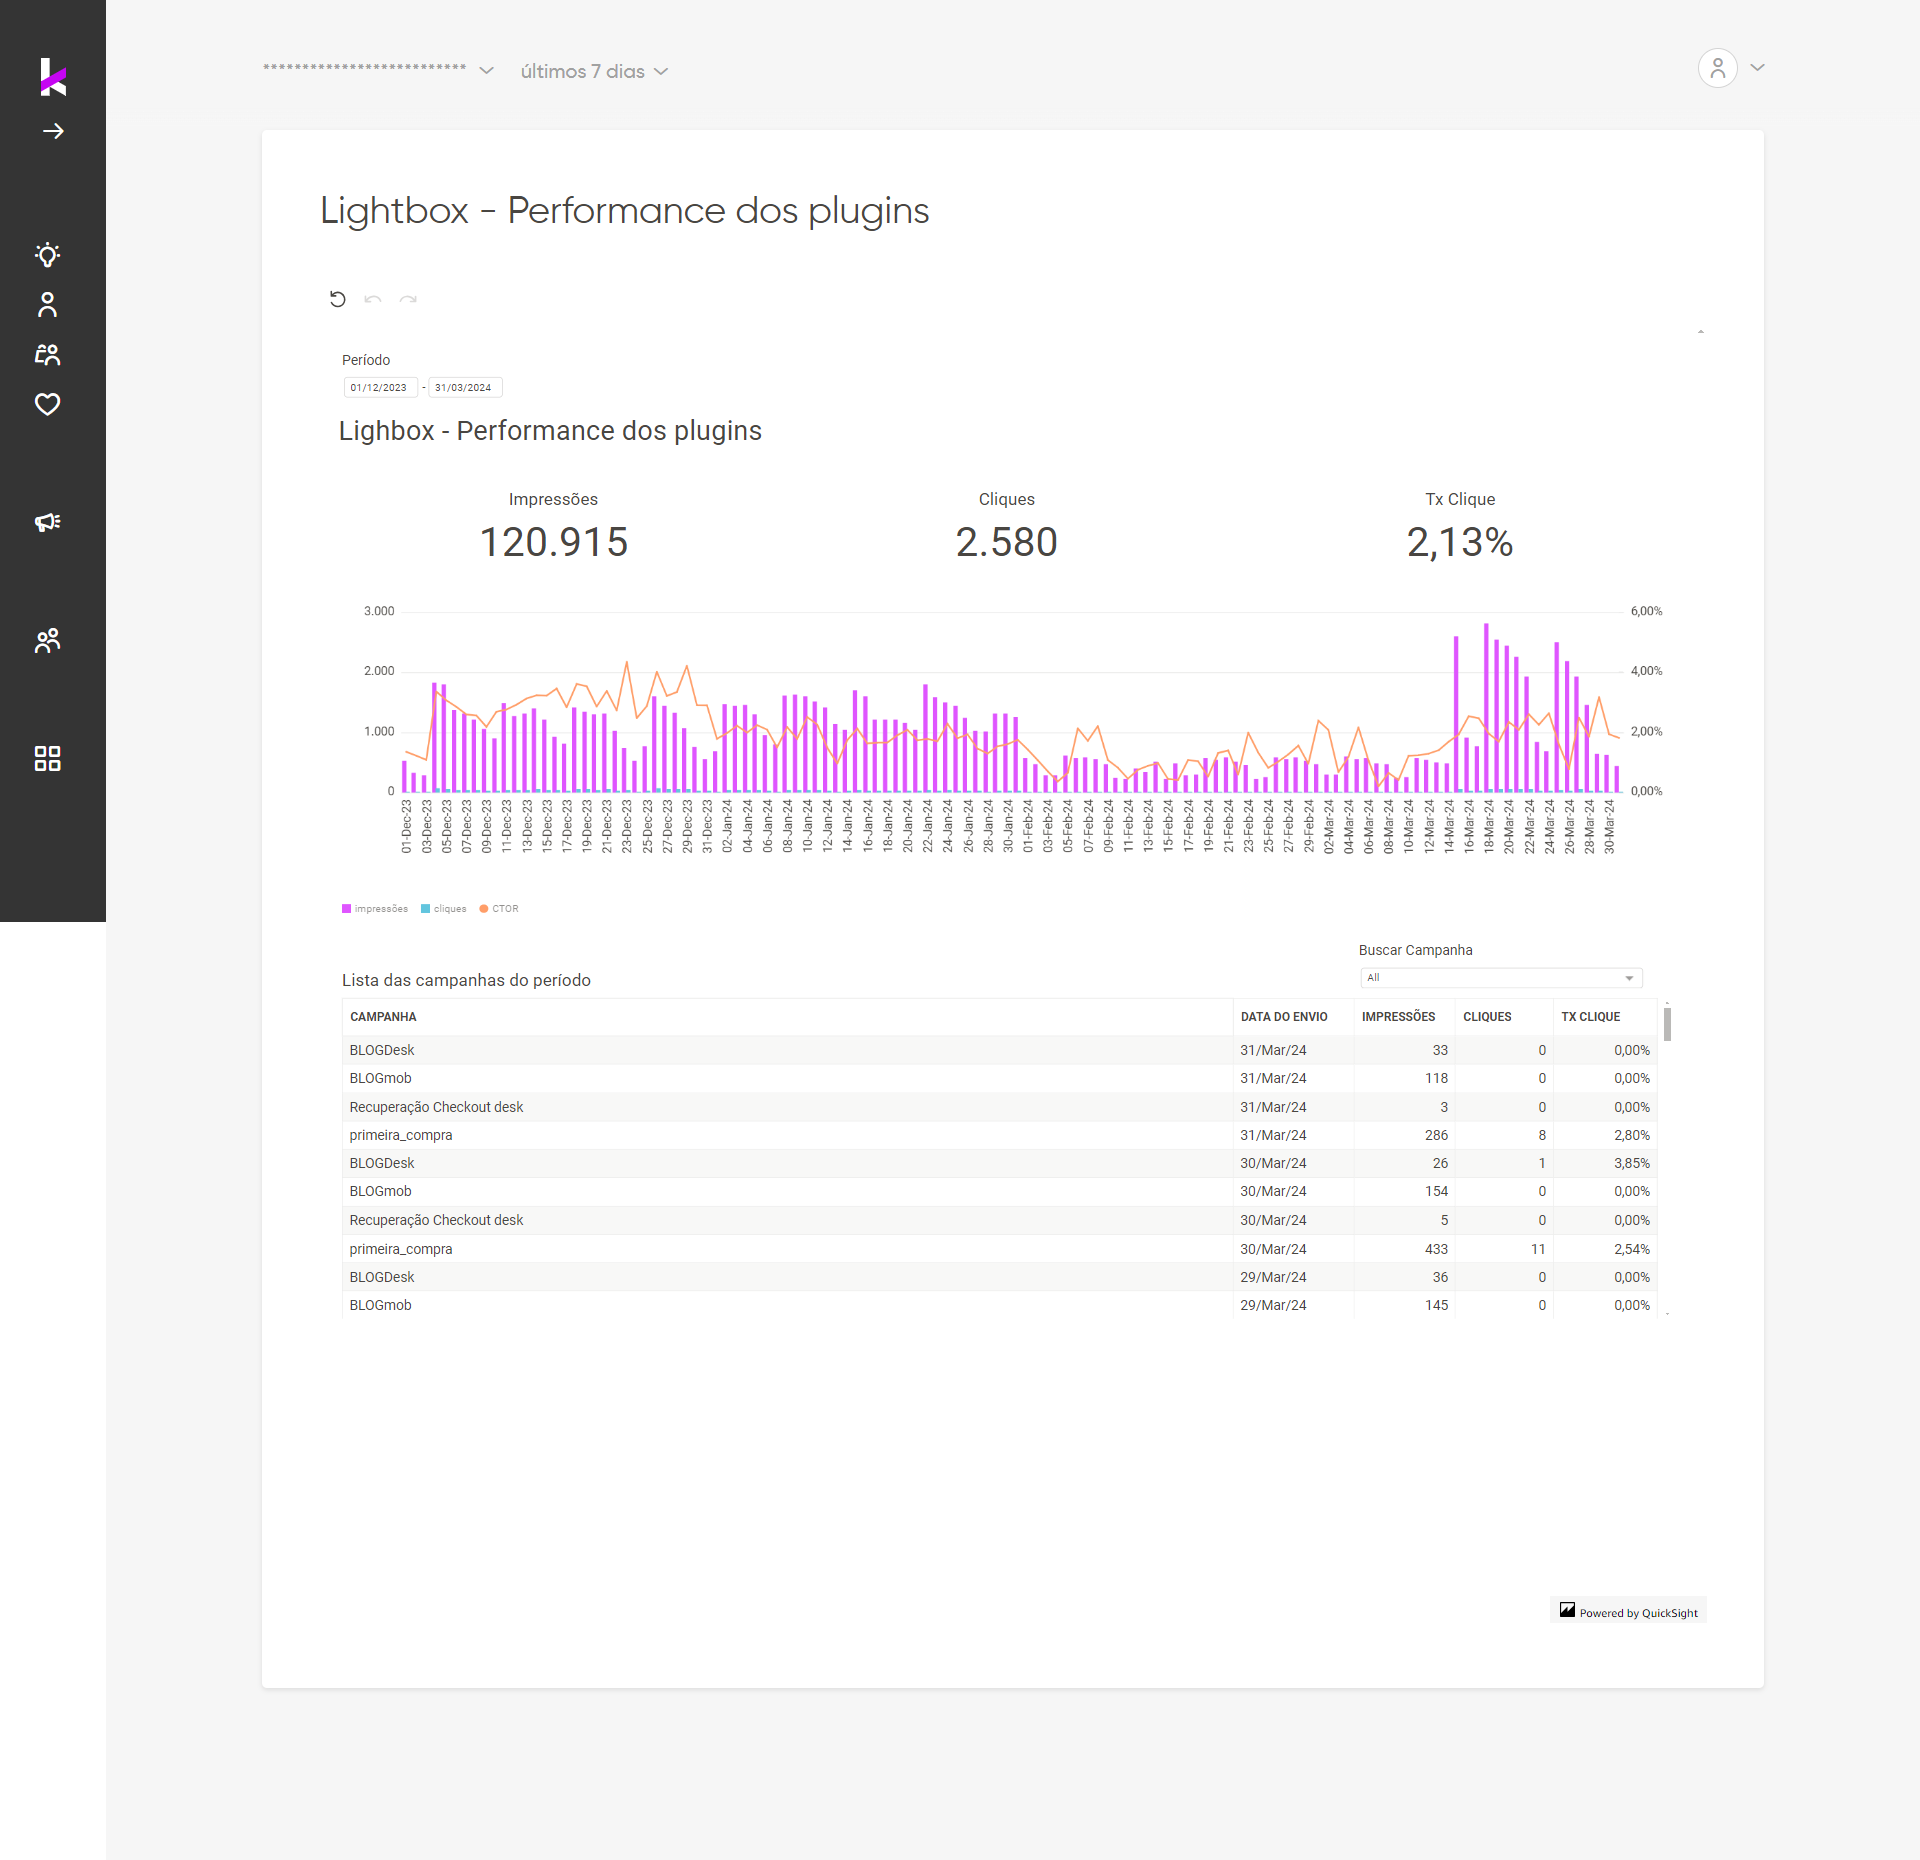The width and height of the screenshot is (1920, 1860).
Task: Toggle impressões series in chart legend
Action: click(x=375, y=909)
